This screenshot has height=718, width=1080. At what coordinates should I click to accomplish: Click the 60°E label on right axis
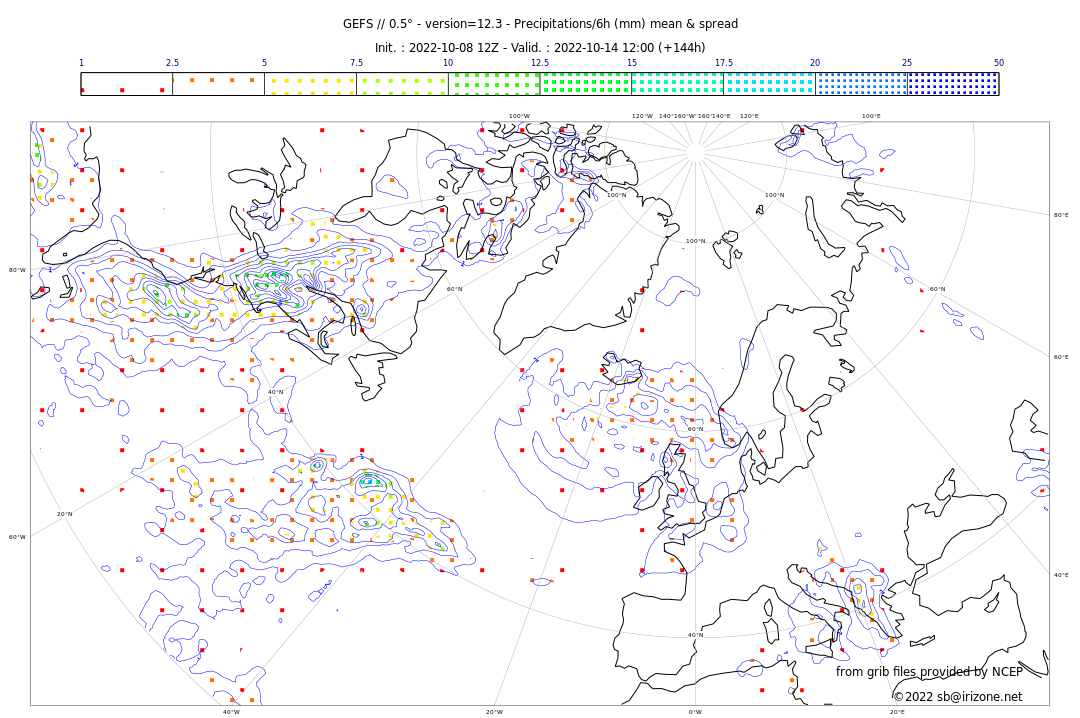coord(1061,357)
